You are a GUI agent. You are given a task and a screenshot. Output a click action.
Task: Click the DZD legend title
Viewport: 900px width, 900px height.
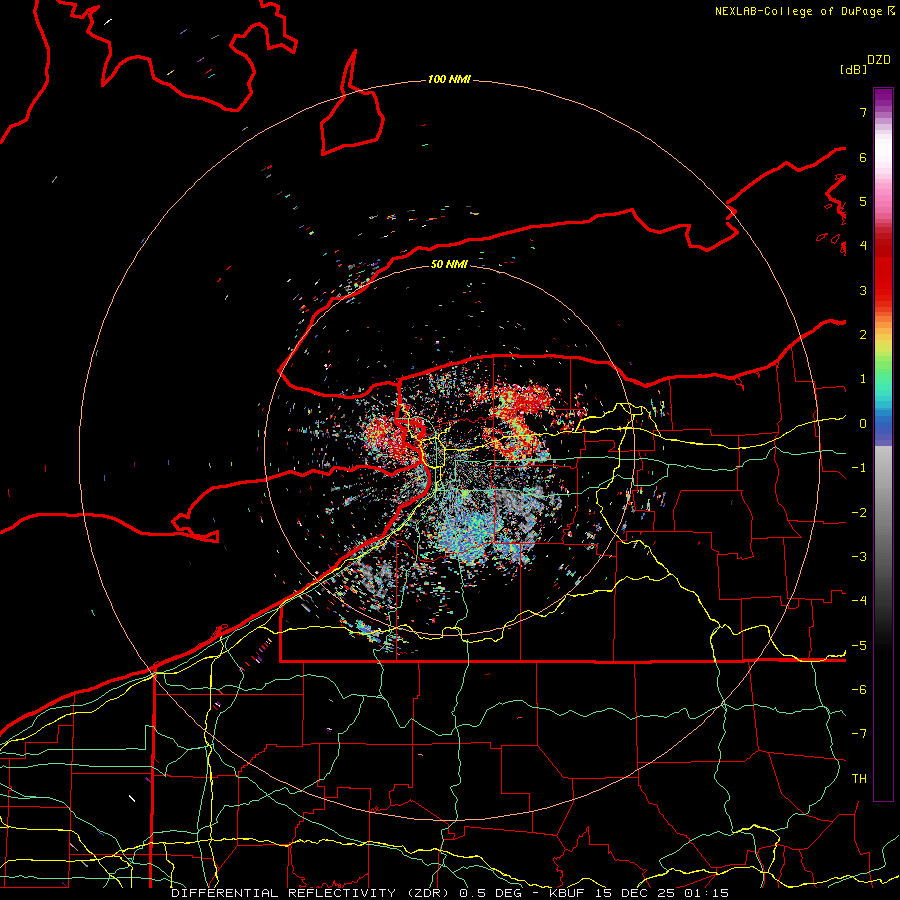[879, 60]
